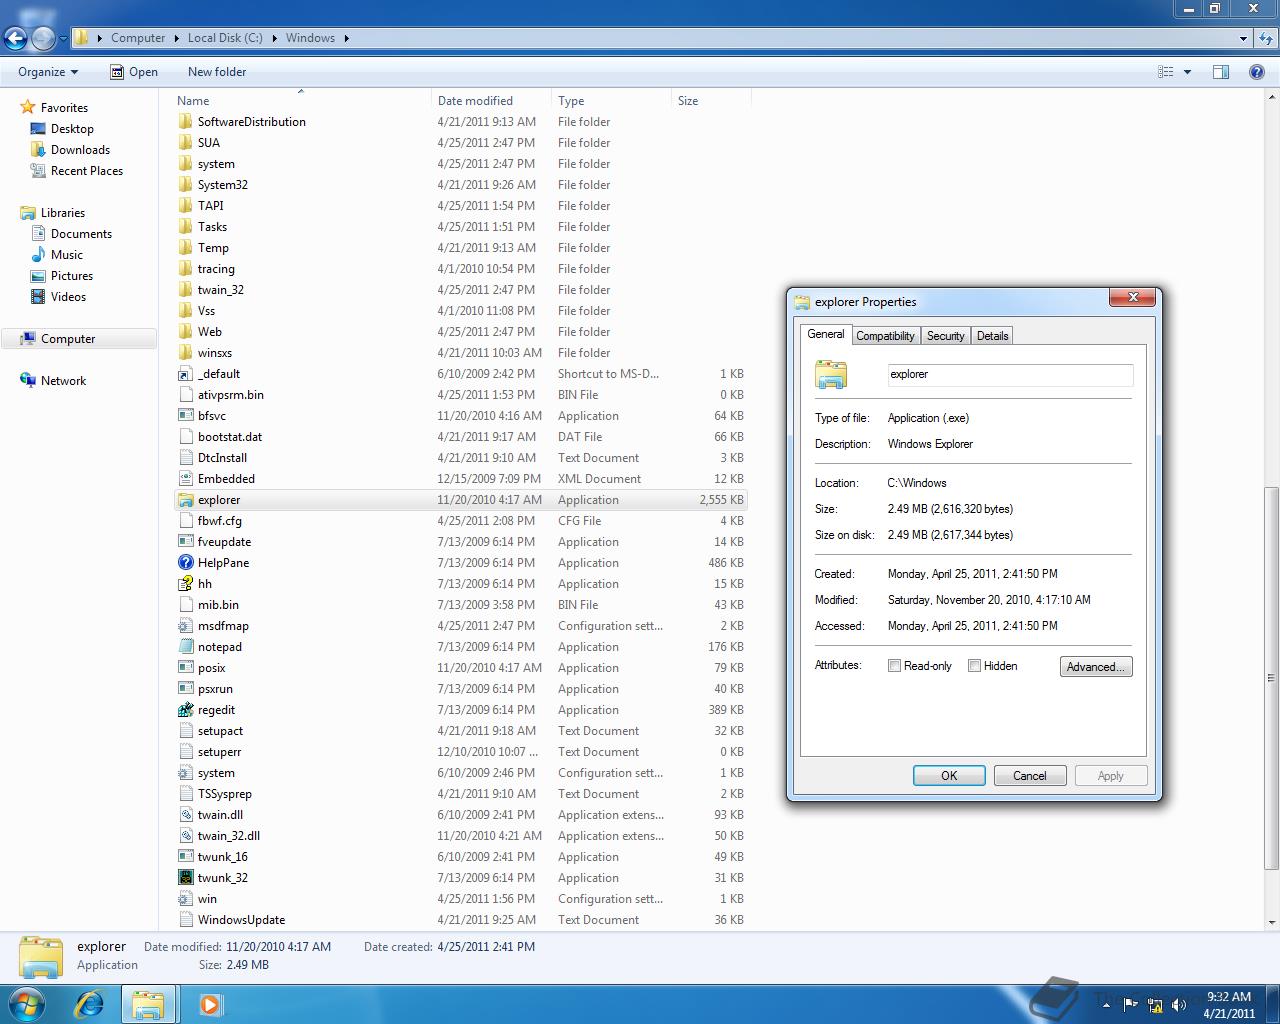
Task: Click the change view icon
Action: tap(1165, 72)
